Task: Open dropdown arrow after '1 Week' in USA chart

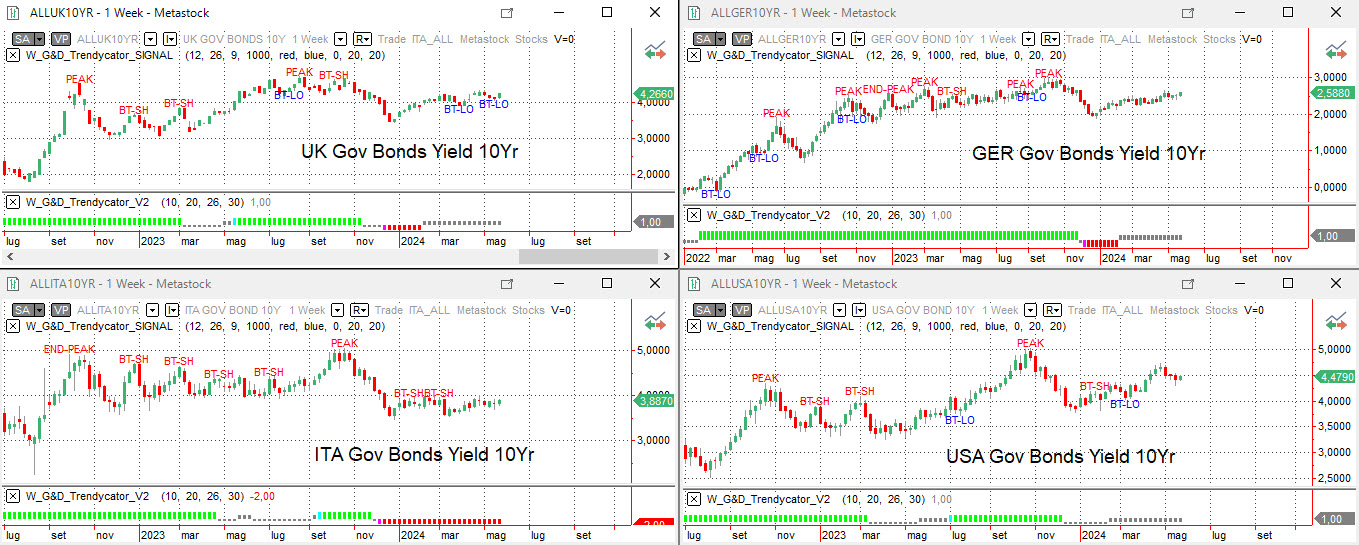Action: coord(1032,310)
